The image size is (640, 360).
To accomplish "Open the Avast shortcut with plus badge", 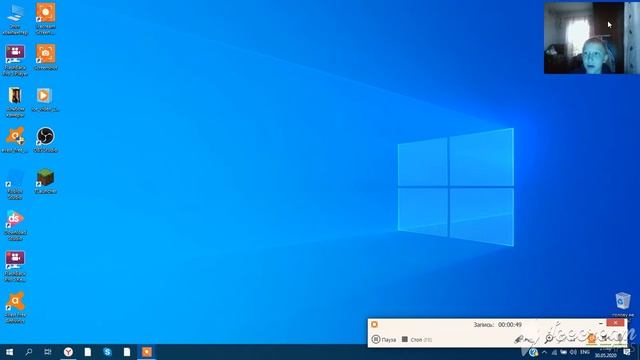I will (x=15, y=140).
